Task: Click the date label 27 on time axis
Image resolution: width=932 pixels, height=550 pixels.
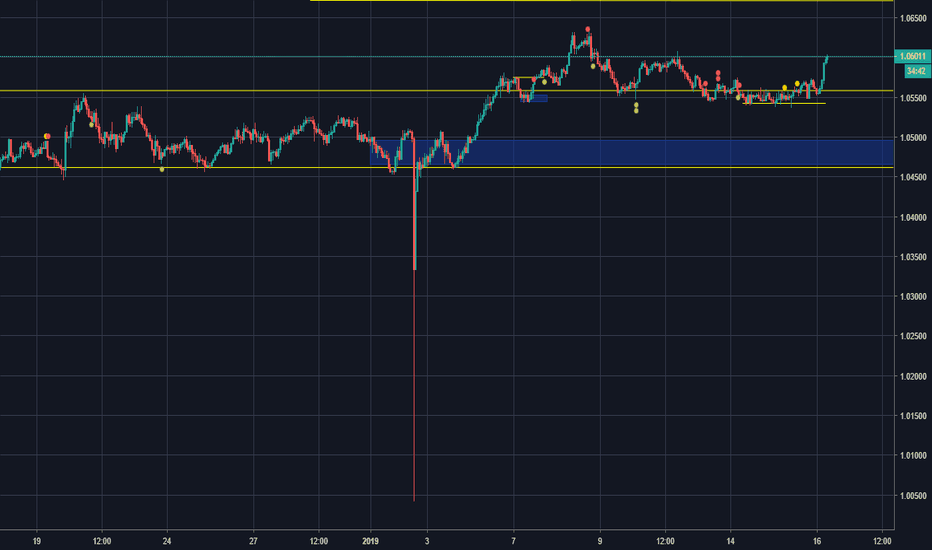Action: pos(253,541)
